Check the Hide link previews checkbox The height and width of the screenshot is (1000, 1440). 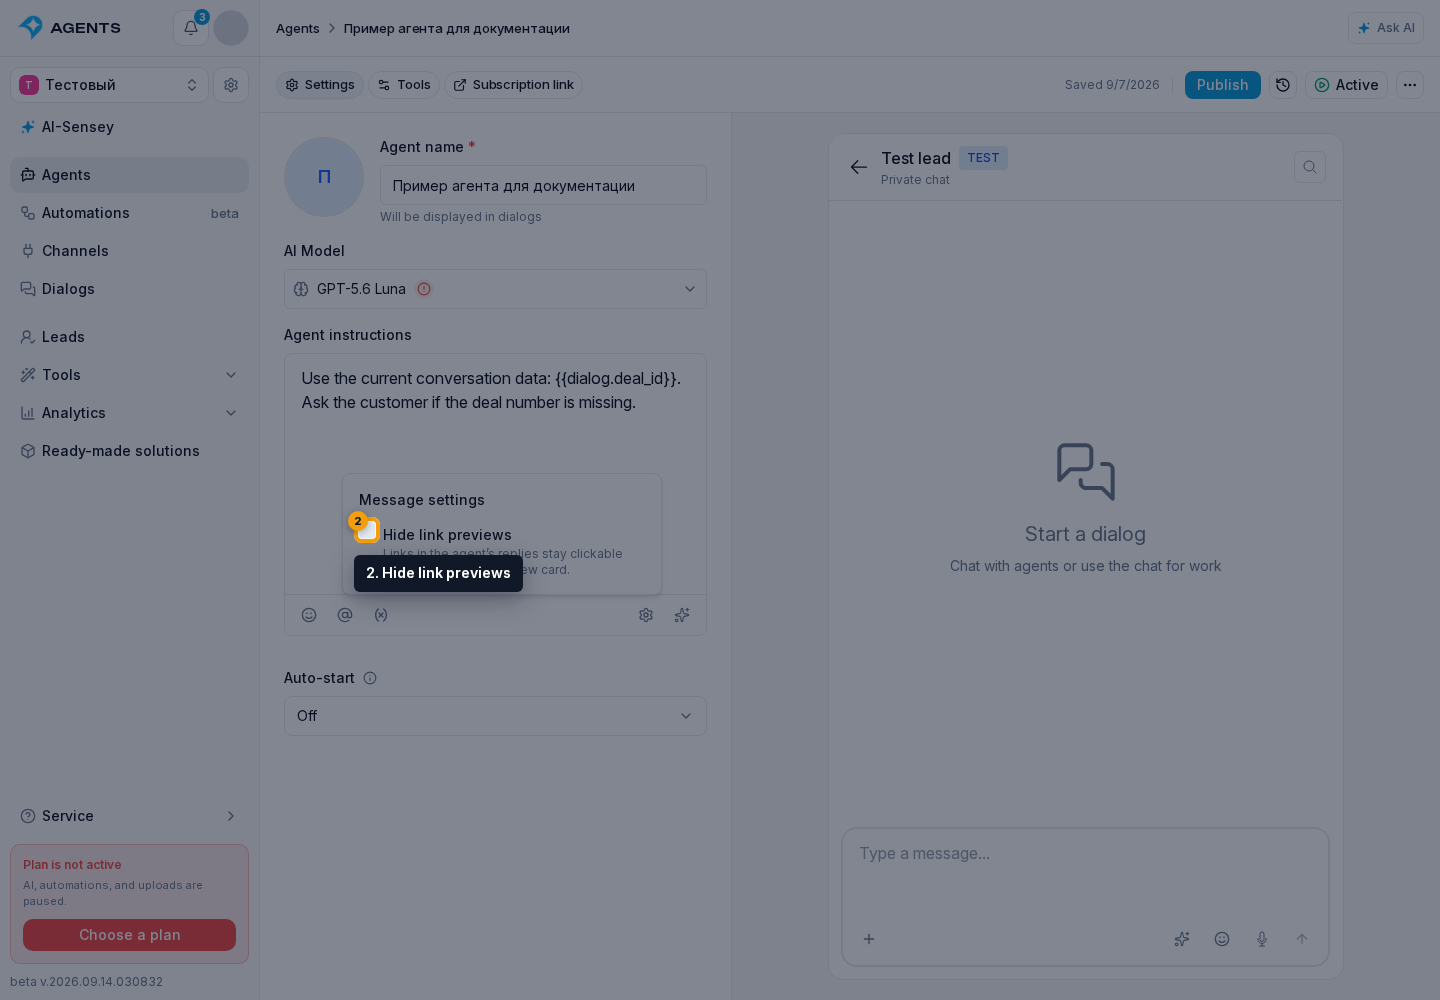pyautogui.click(x=367, y=530)
